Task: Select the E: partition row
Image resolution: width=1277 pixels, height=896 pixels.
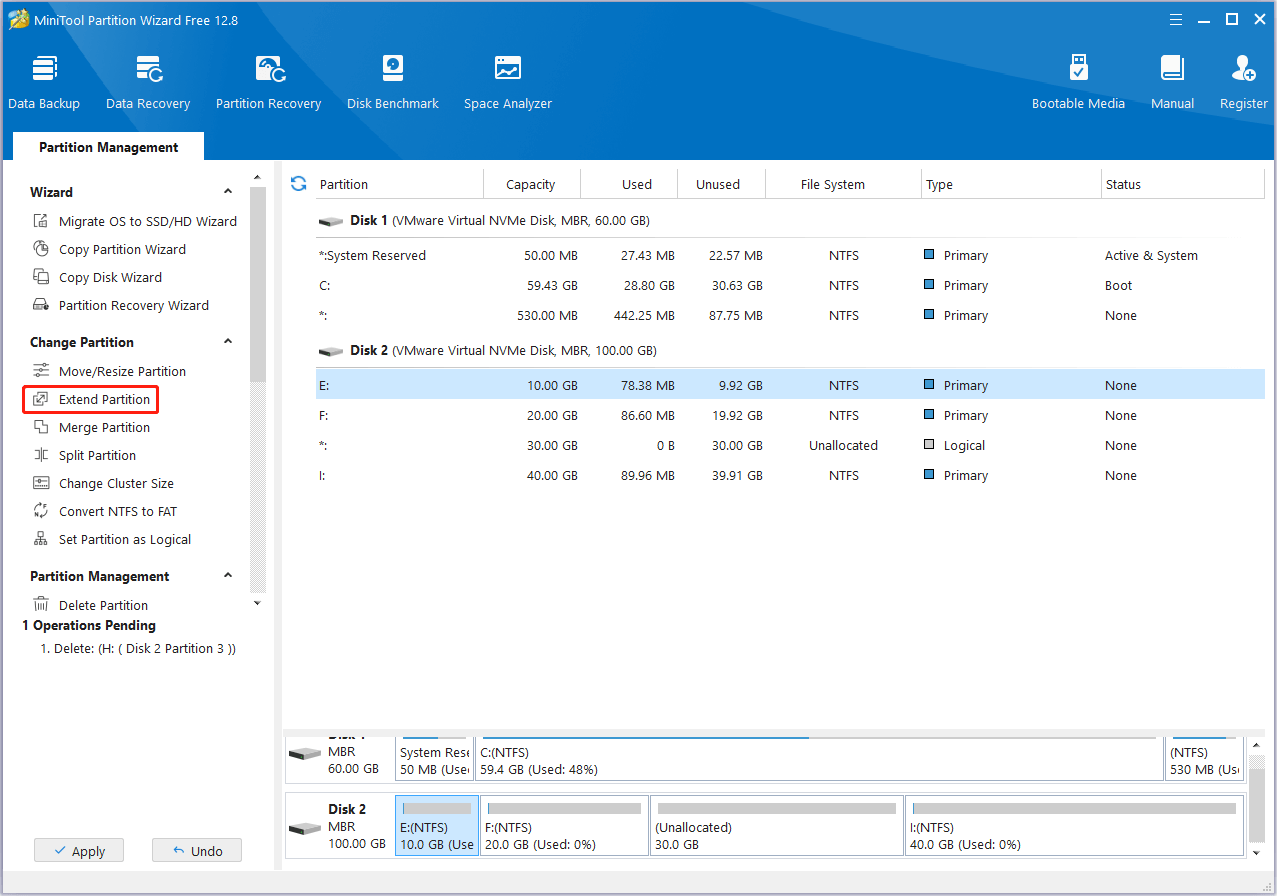Action: click(x=790, y=386)
